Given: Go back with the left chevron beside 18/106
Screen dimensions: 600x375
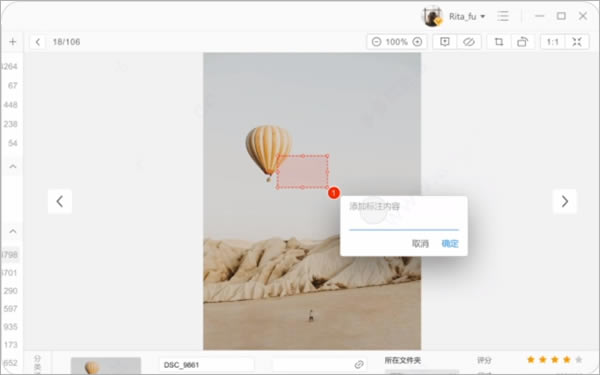Looking at the screenshot, I should (38, 42).
